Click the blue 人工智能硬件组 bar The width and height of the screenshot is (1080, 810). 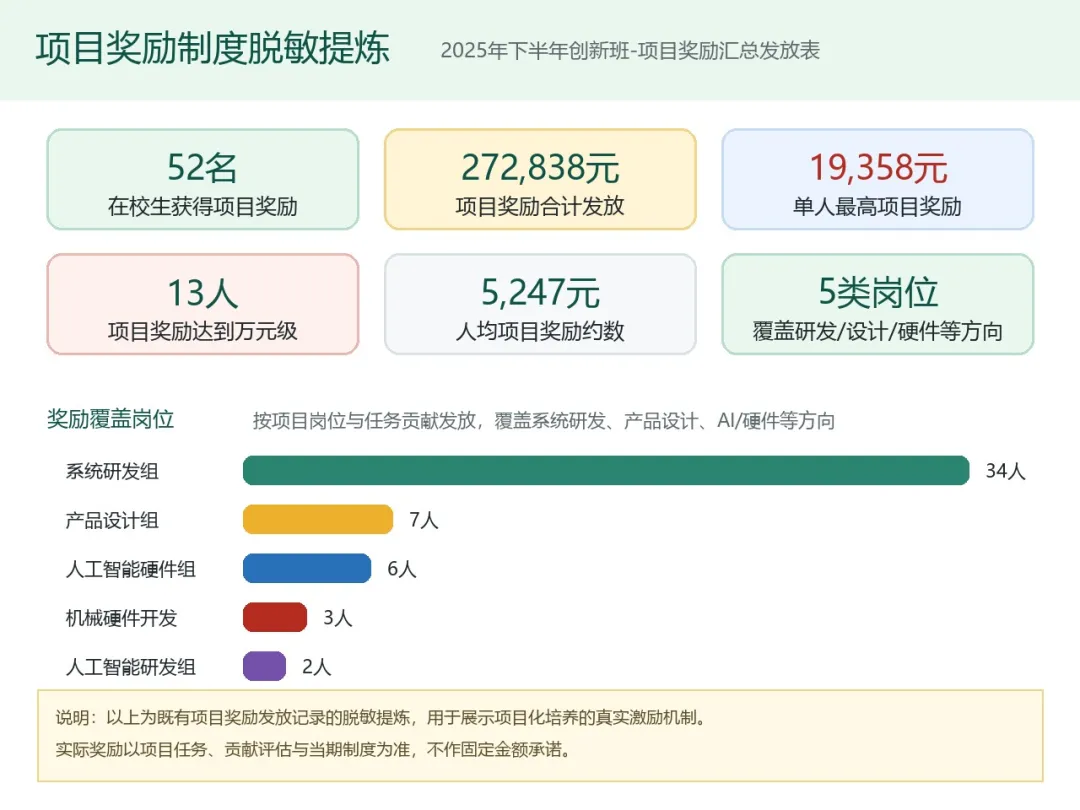[307, 568]
